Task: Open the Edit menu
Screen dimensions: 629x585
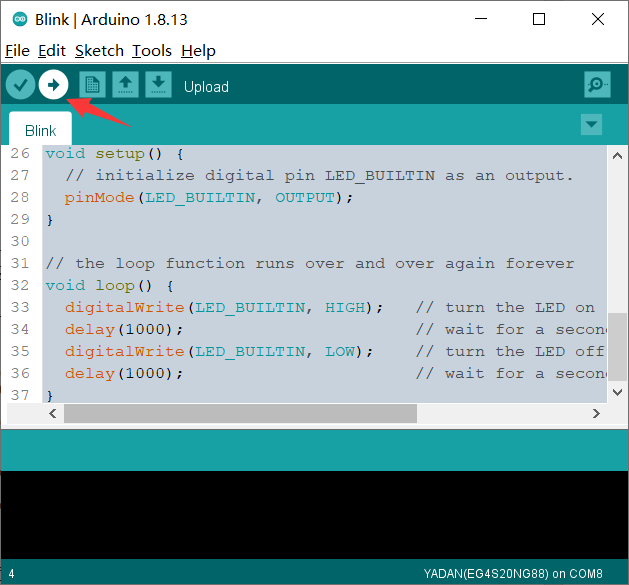Action: click(52, 51)
